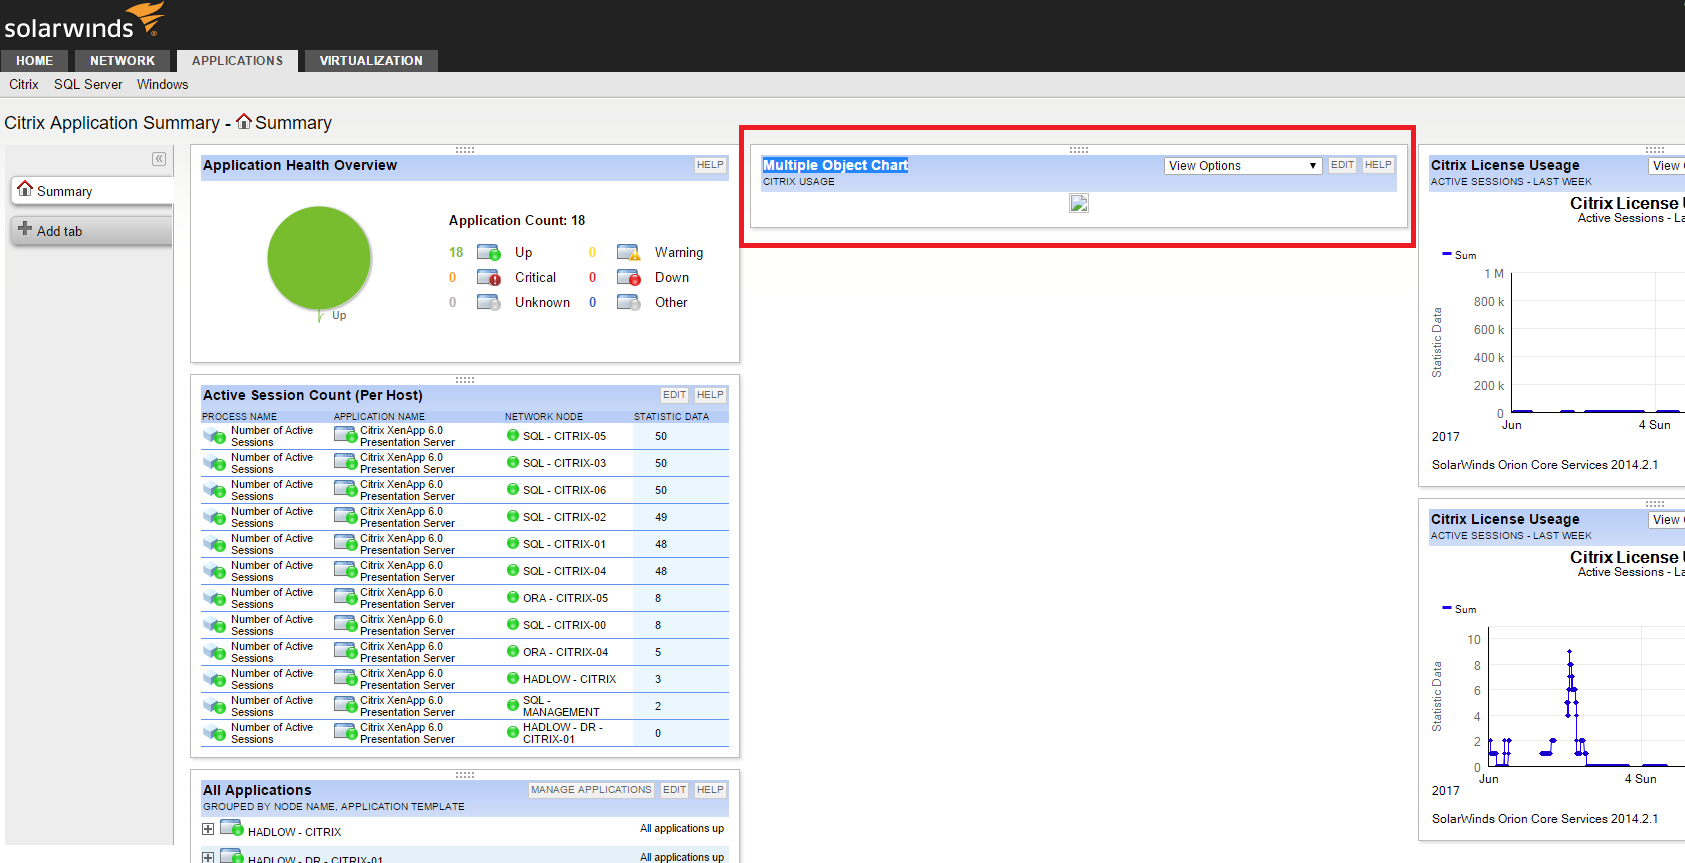1685x863 pixels.
Task: Collapse the sidebar with the double-chevron icon
Action: 159,159
